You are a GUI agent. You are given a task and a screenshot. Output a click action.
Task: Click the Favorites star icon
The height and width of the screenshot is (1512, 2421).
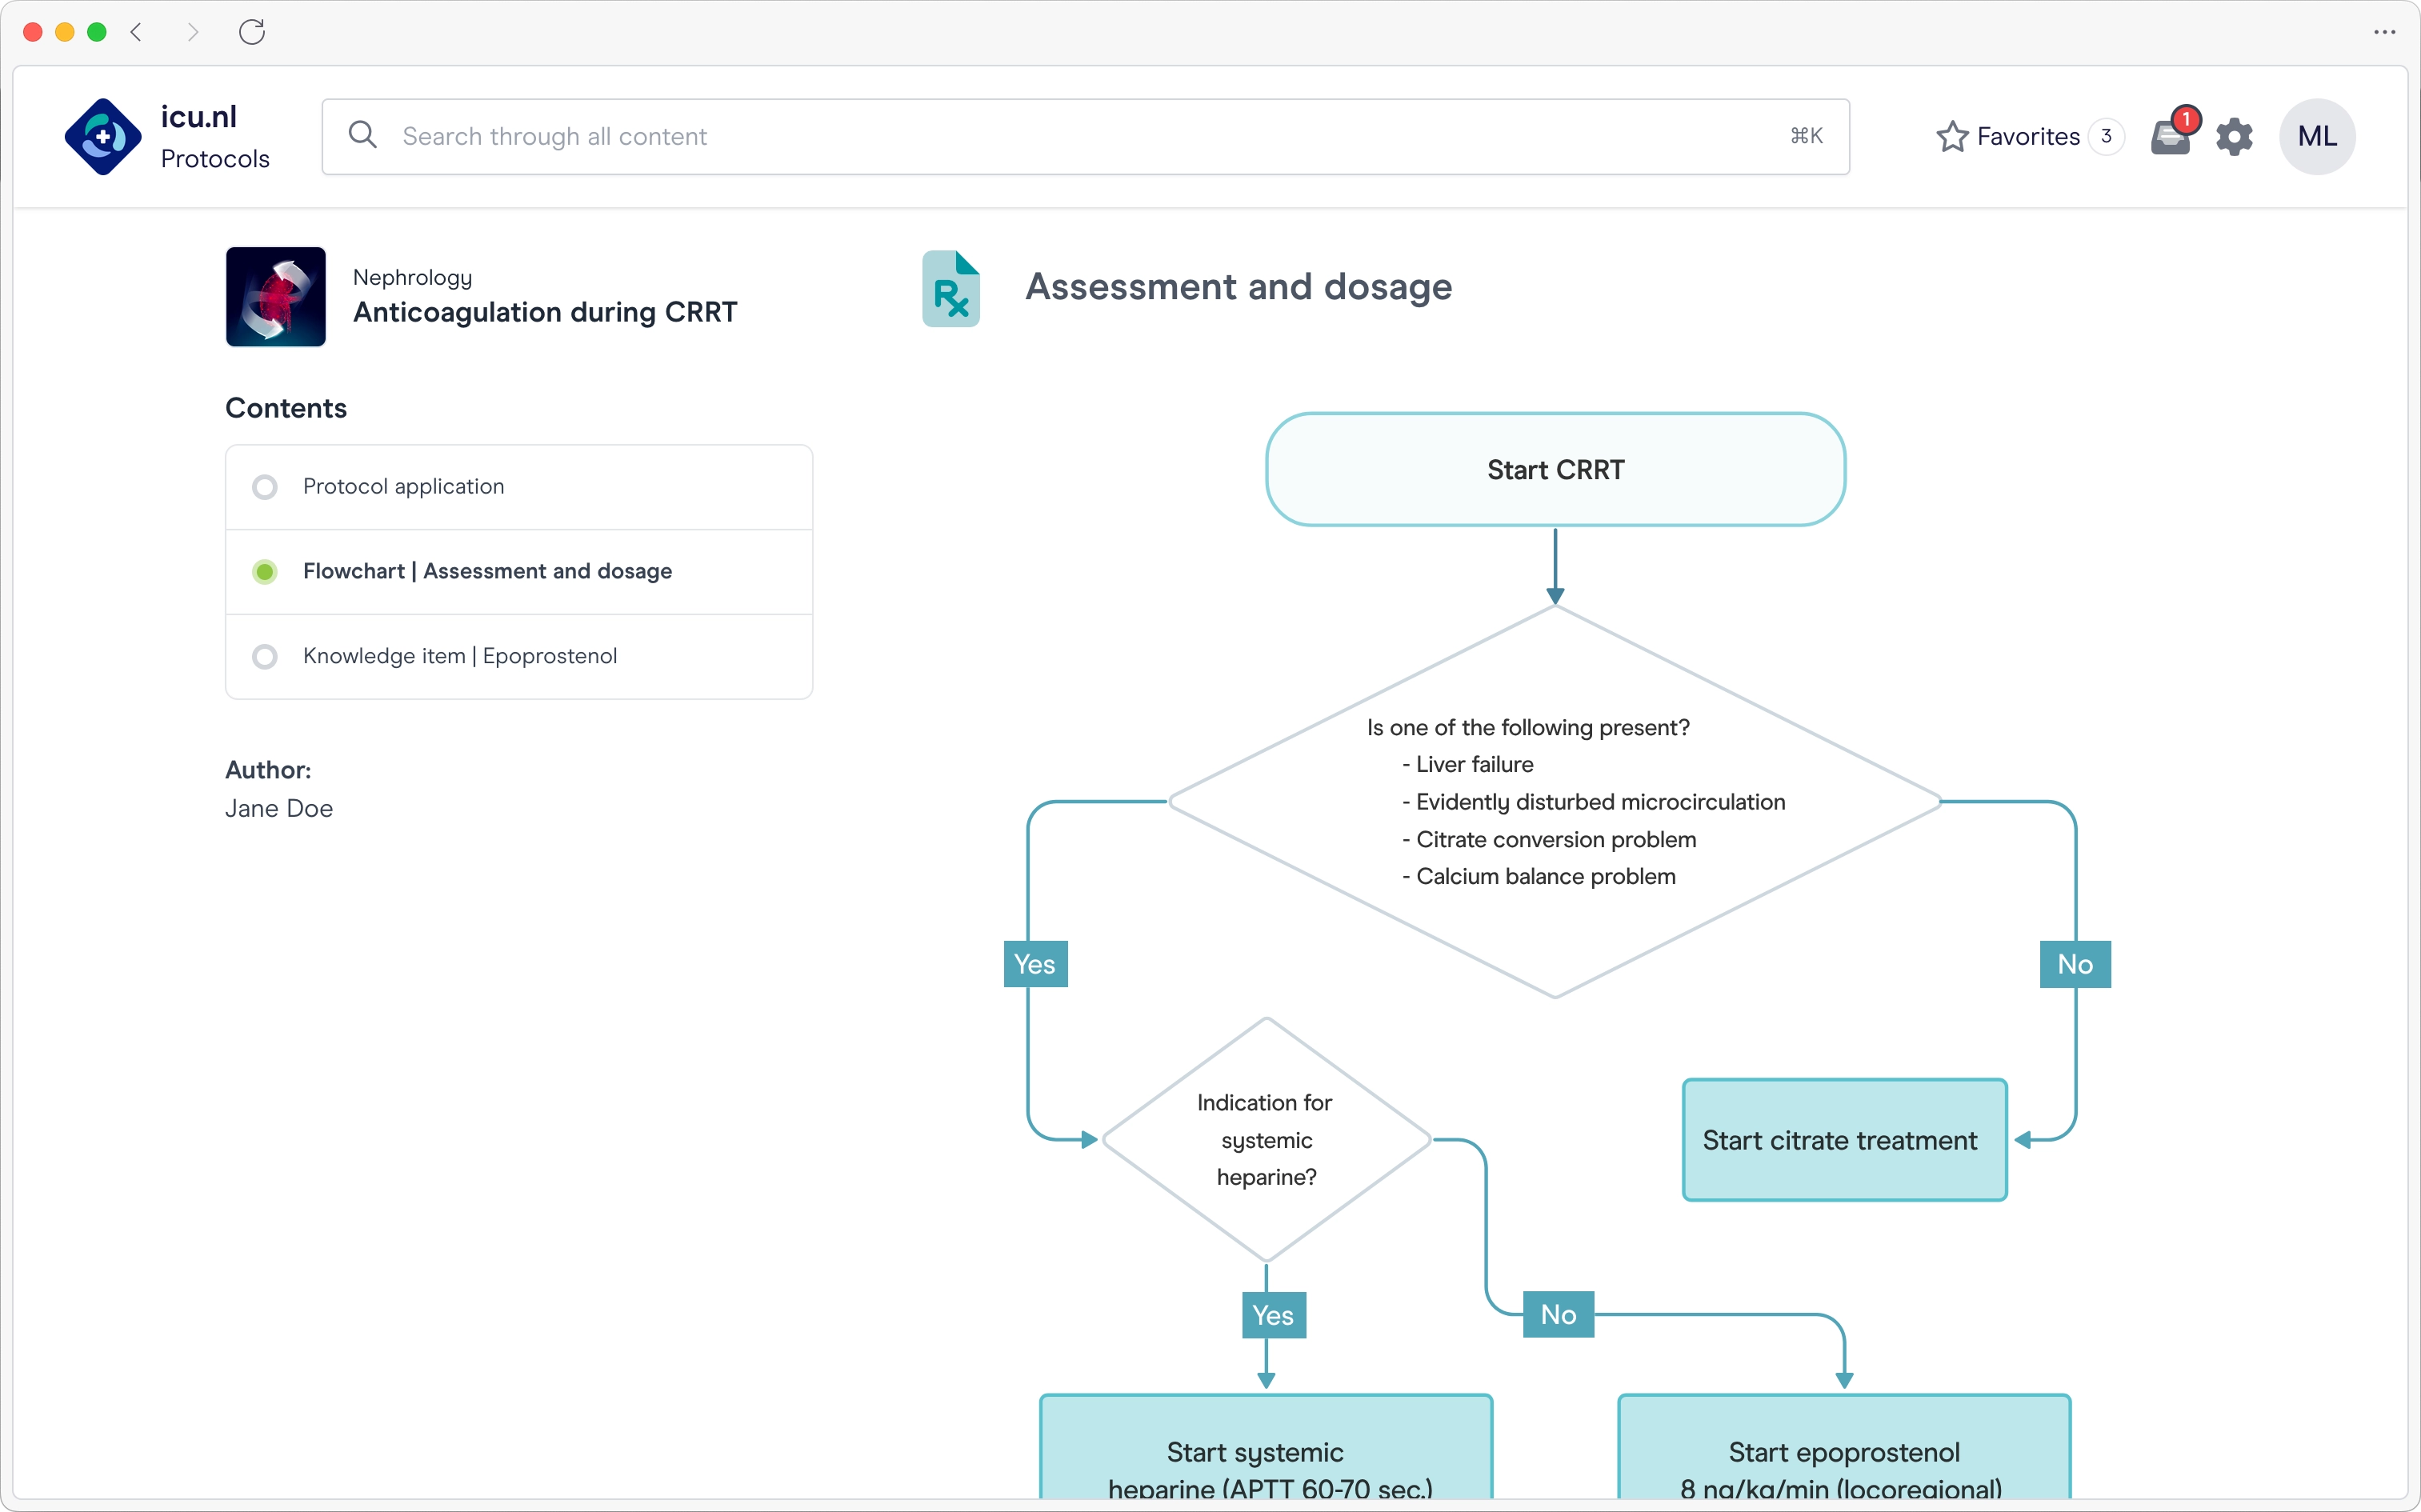click(x=1951, y=136)
